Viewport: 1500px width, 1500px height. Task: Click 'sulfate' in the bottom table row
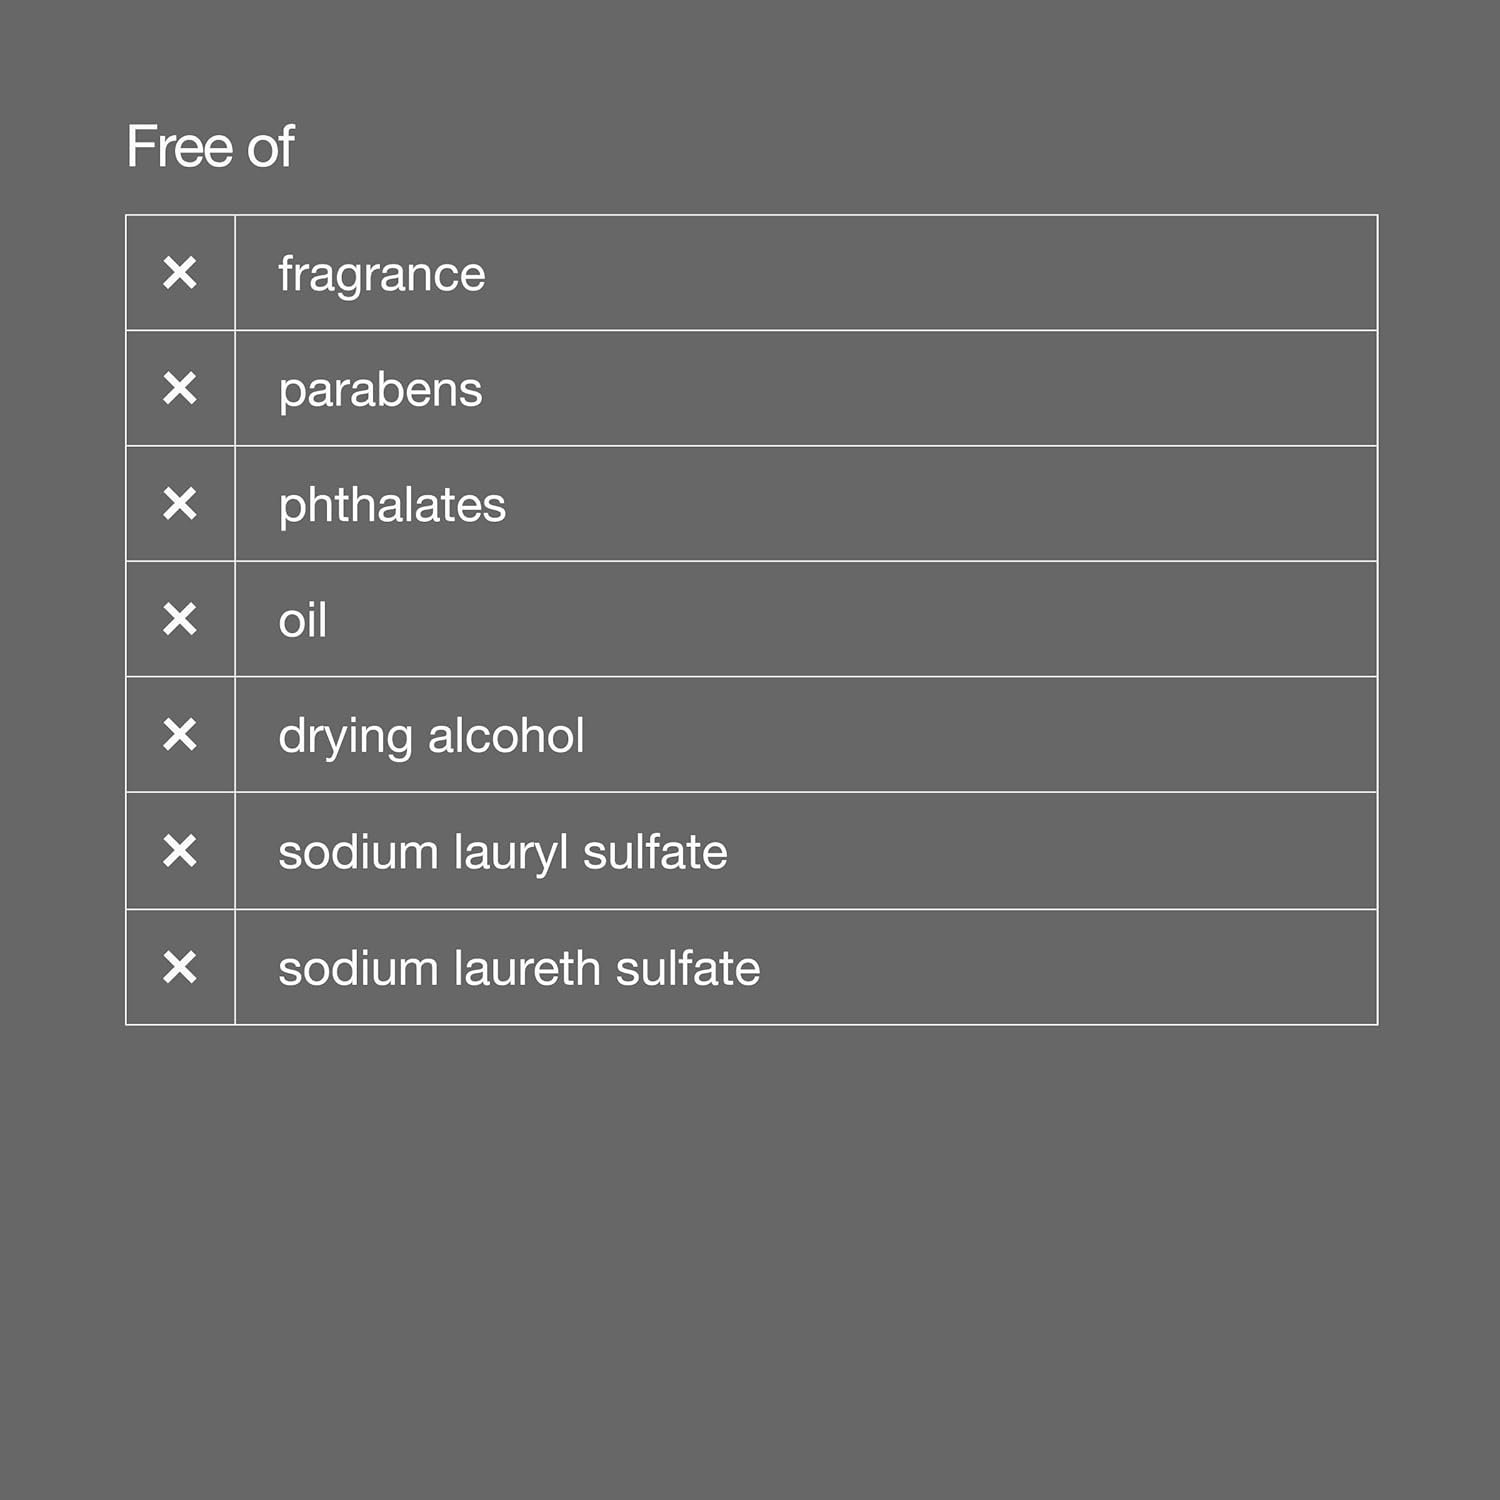(687, 968)
